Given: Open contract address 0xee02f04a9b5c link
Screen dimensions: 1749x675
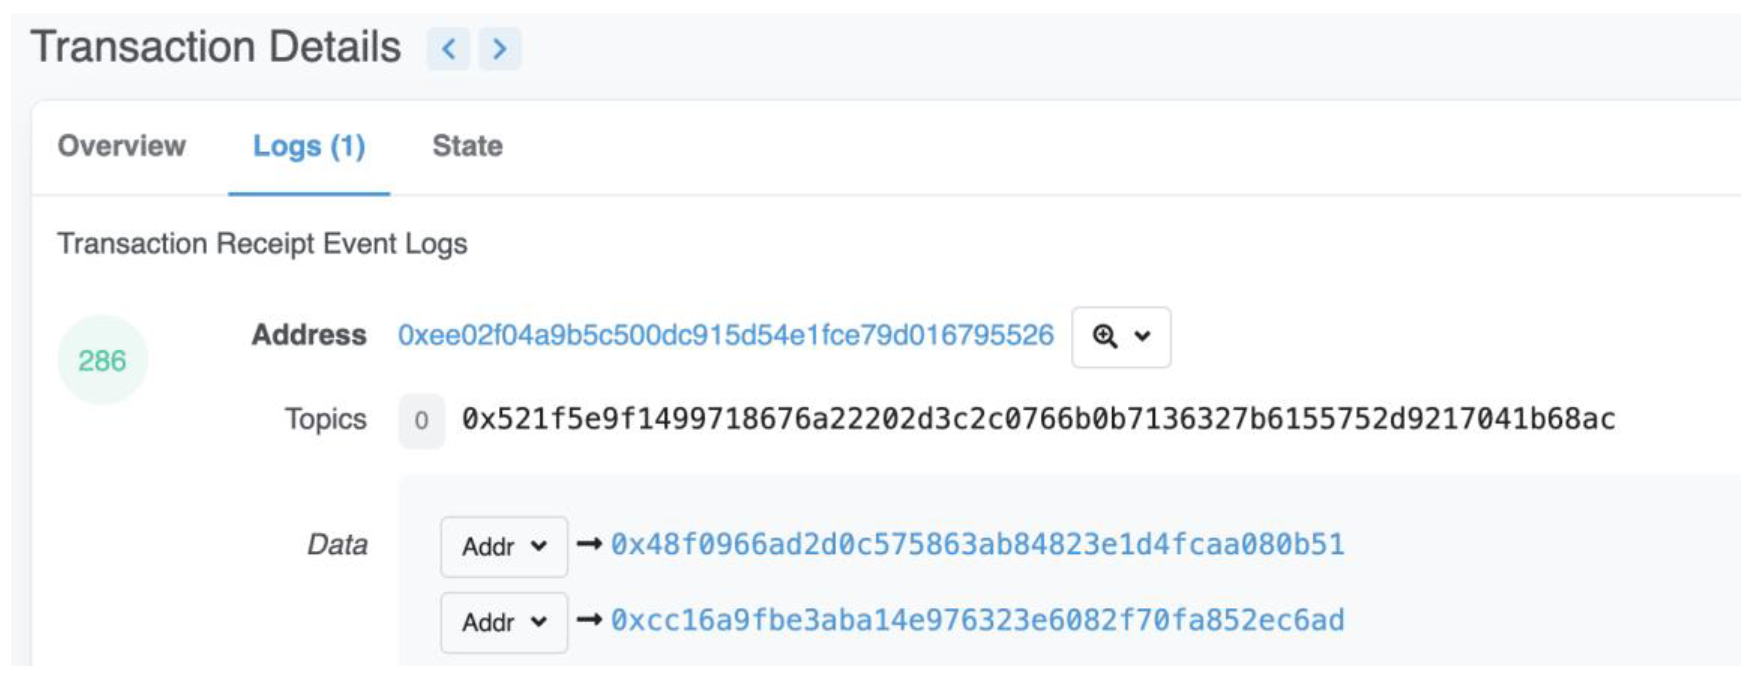Looking at the screenshot, I should [725, 335].
